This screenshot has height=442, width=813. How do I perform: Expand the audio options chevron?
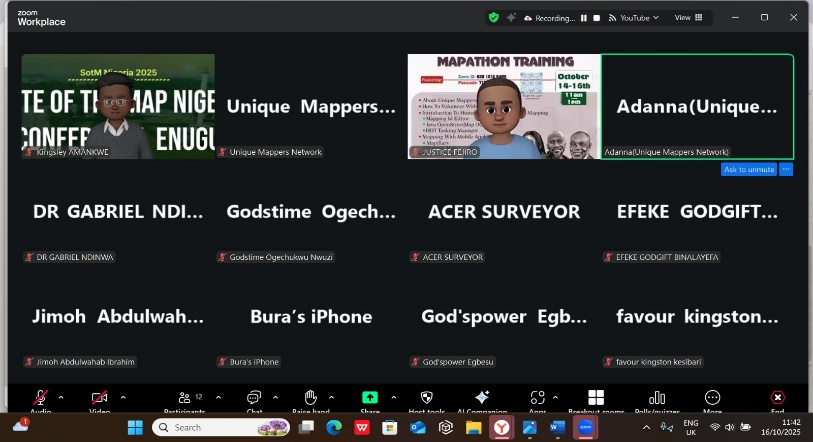[x=61, y=397]
